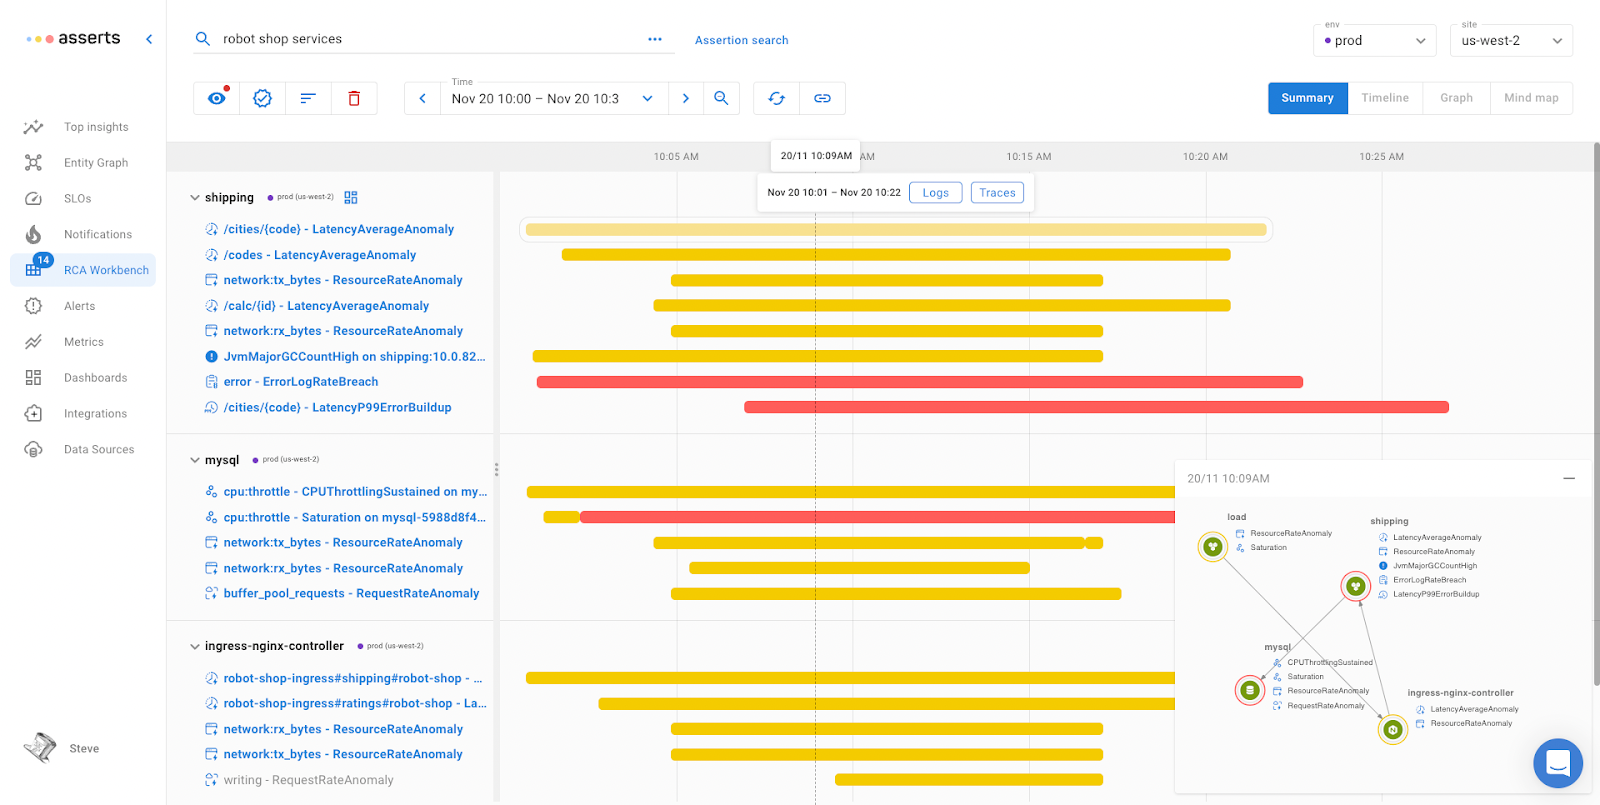
Task: Open RCA Workbench in sidebar
Action: (x=105, y=270)
